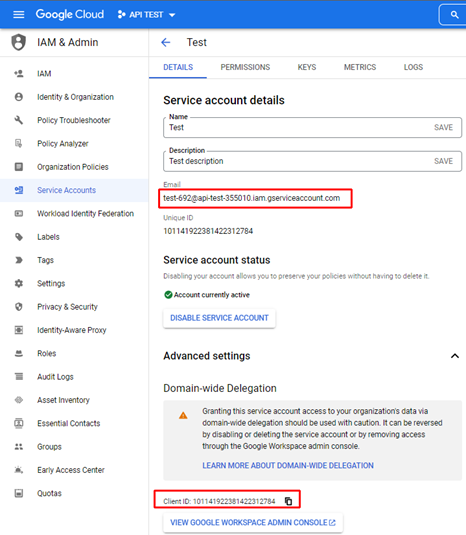This screenshot has width=466, height=535.
Task: Click the Identity-Aware Proxy icon
Action: click(x=19, y=330)
